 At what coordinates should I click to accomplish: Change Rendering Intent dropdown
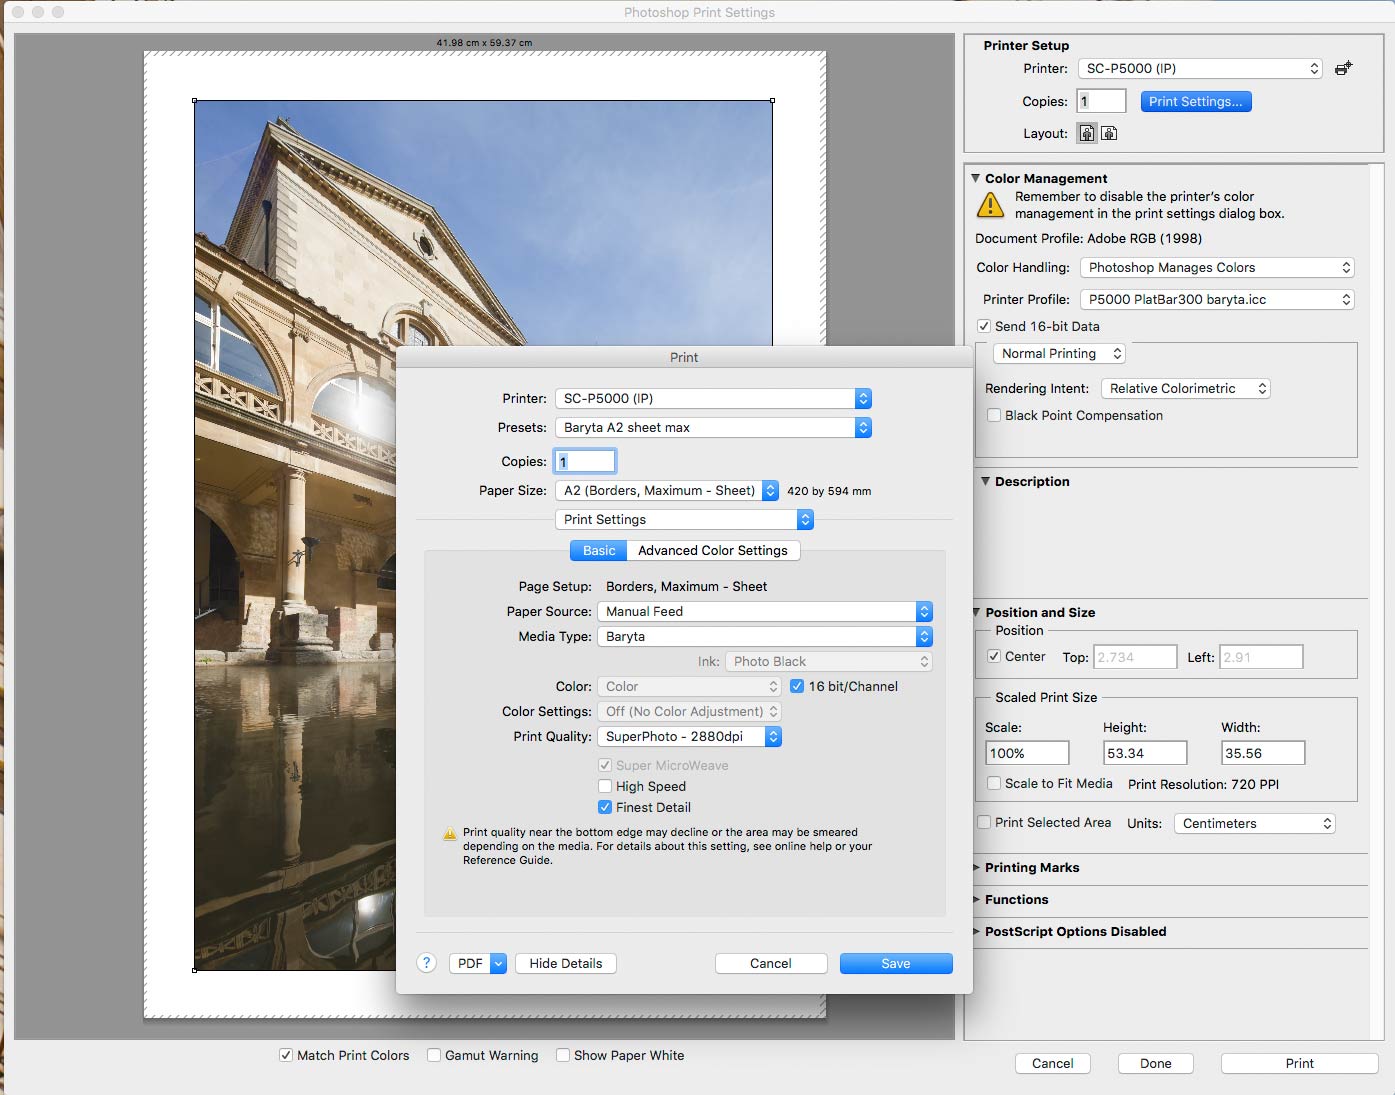1185,388
